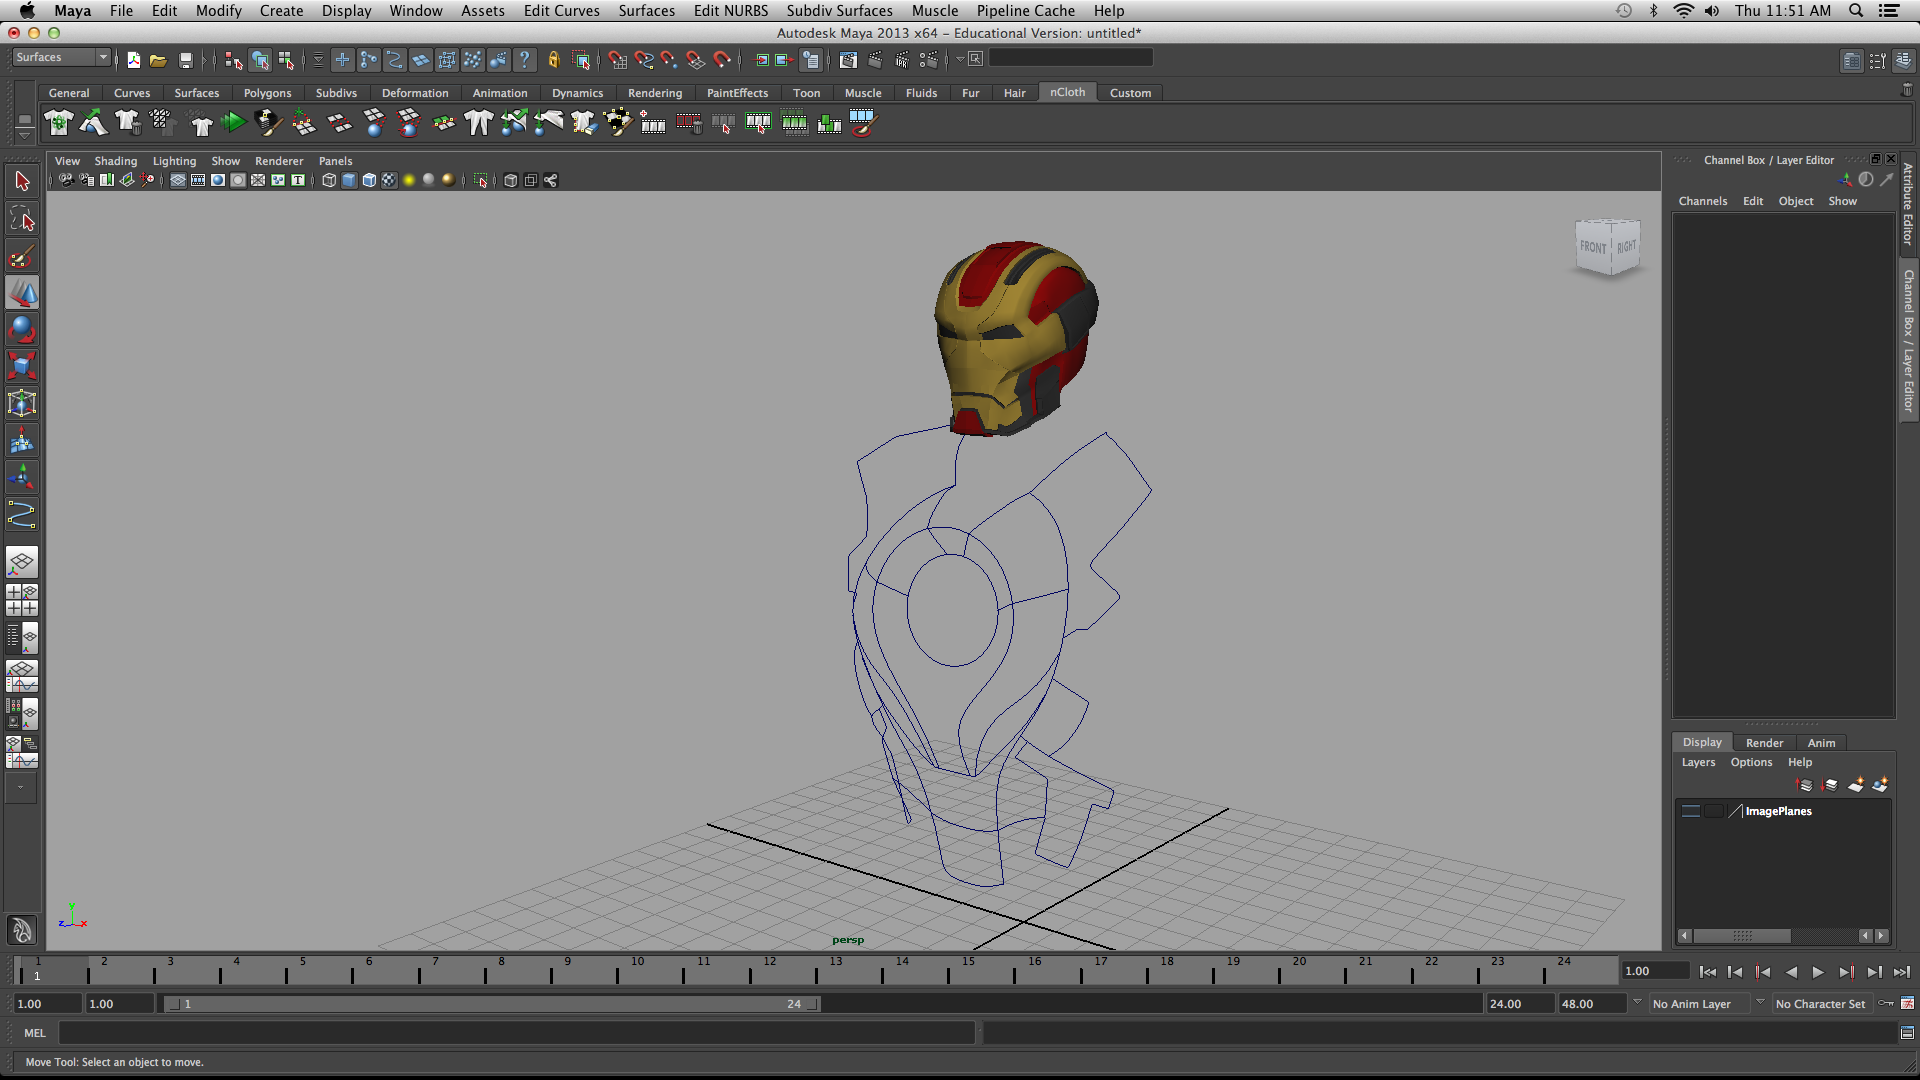Select the Universal Manipulator tool
This screenshot has width=1920, height=1080.
tap(22, 403)
